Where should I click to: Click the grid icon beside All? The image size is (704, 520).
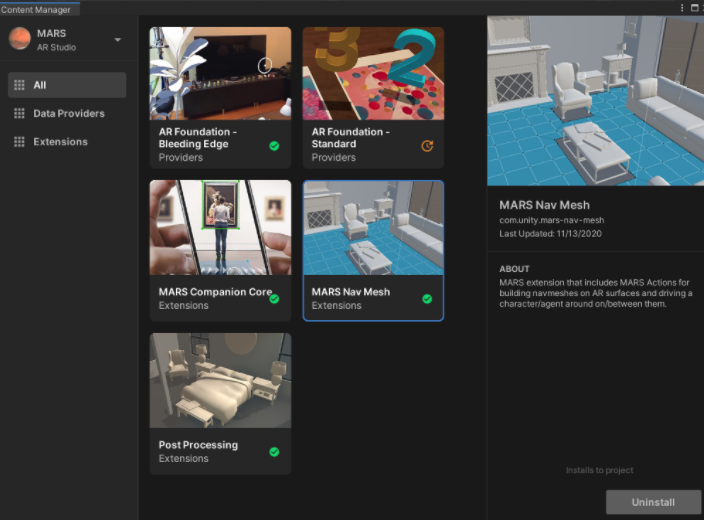(x=19, y=85)
